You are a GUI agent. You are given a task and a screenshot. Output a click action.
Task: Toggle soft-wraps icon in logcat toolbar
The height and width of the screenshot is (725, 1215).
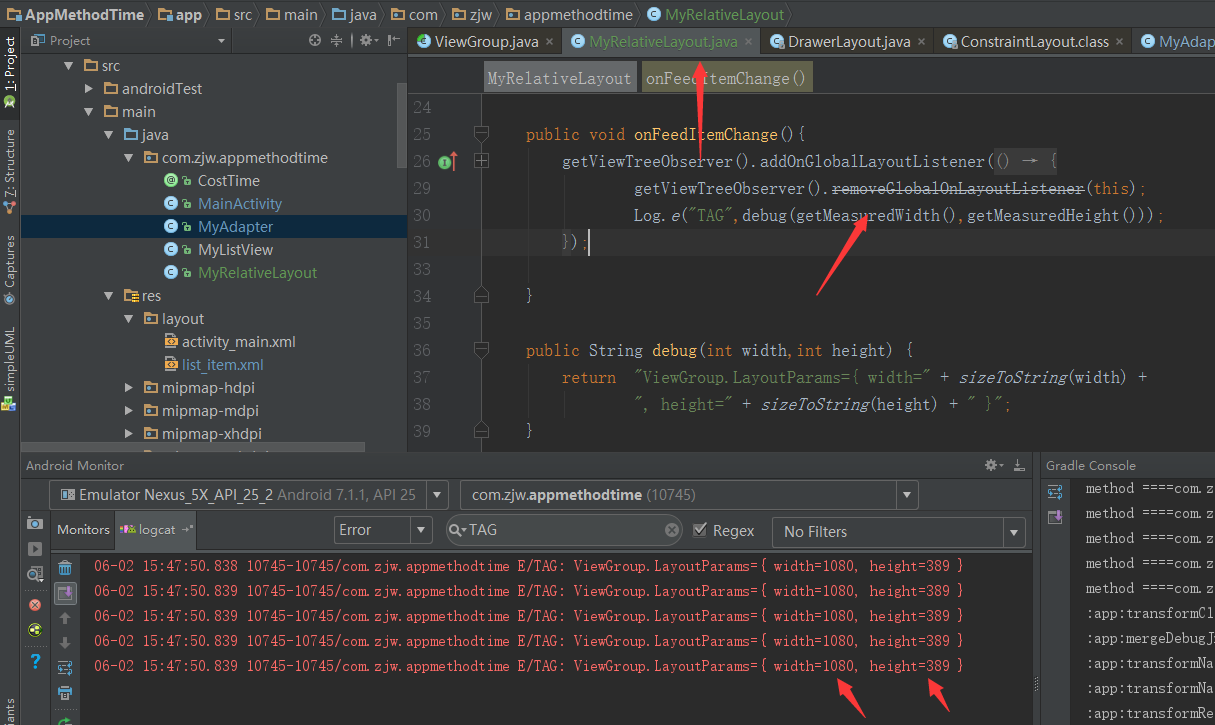(65, 668)
